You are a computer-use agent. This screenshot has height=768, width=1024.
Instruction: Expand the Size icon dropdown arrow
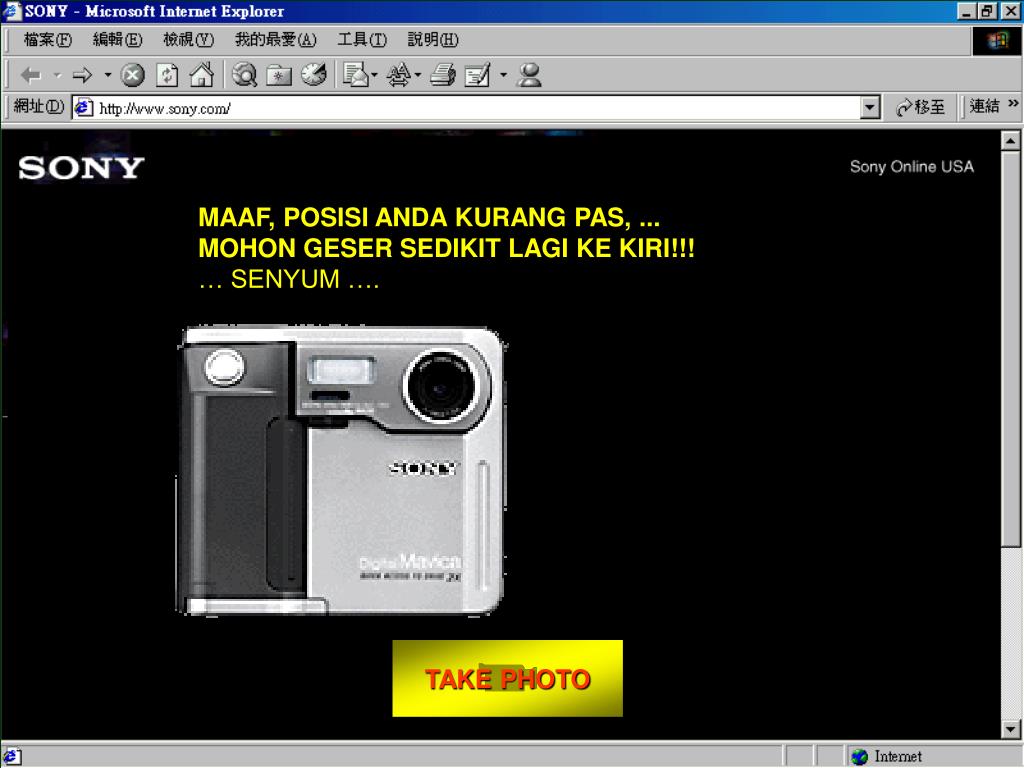[418, 75]
